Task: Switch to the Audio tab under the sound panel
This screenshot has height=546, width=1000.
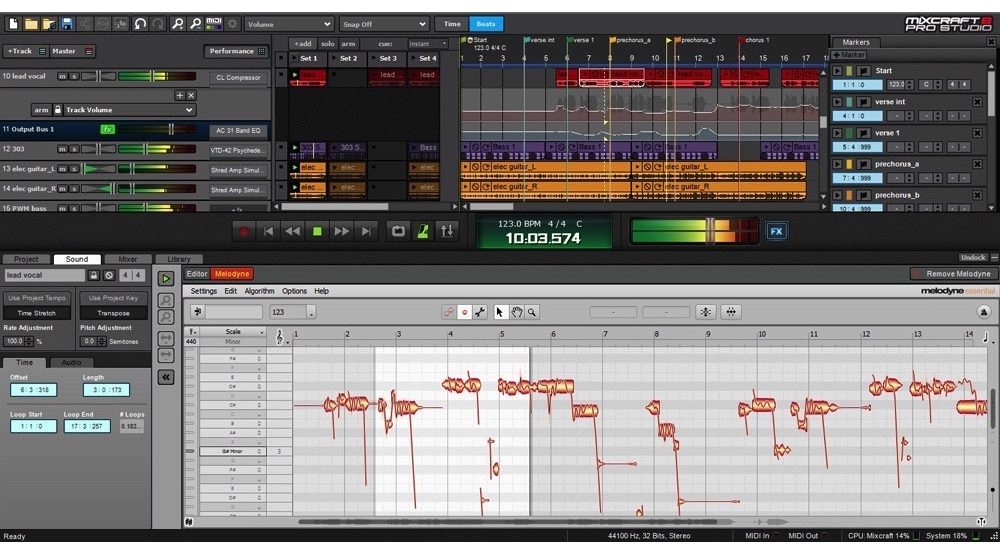Action: tap(71, 362)
